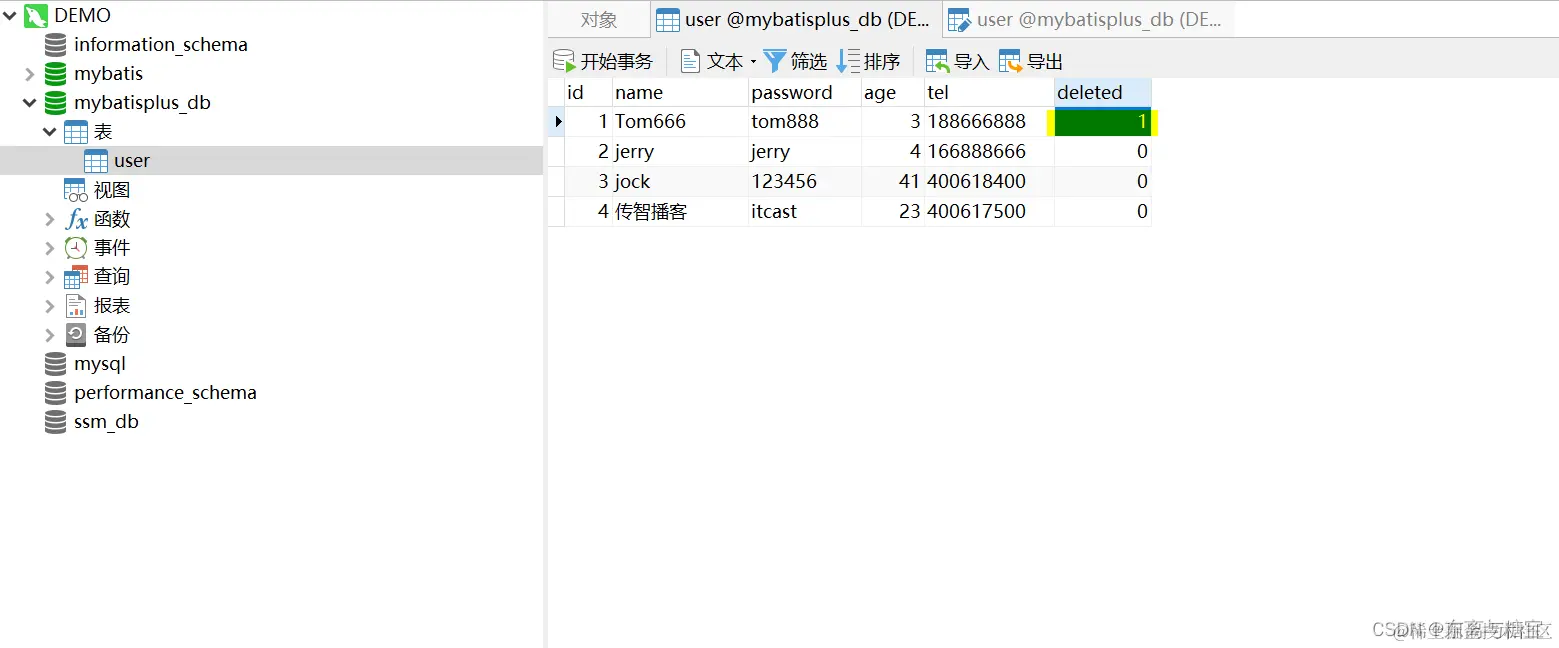Click the 筛选 filter button label
The width and height of the screenshot is (1559, 648).
coord(809,62)
